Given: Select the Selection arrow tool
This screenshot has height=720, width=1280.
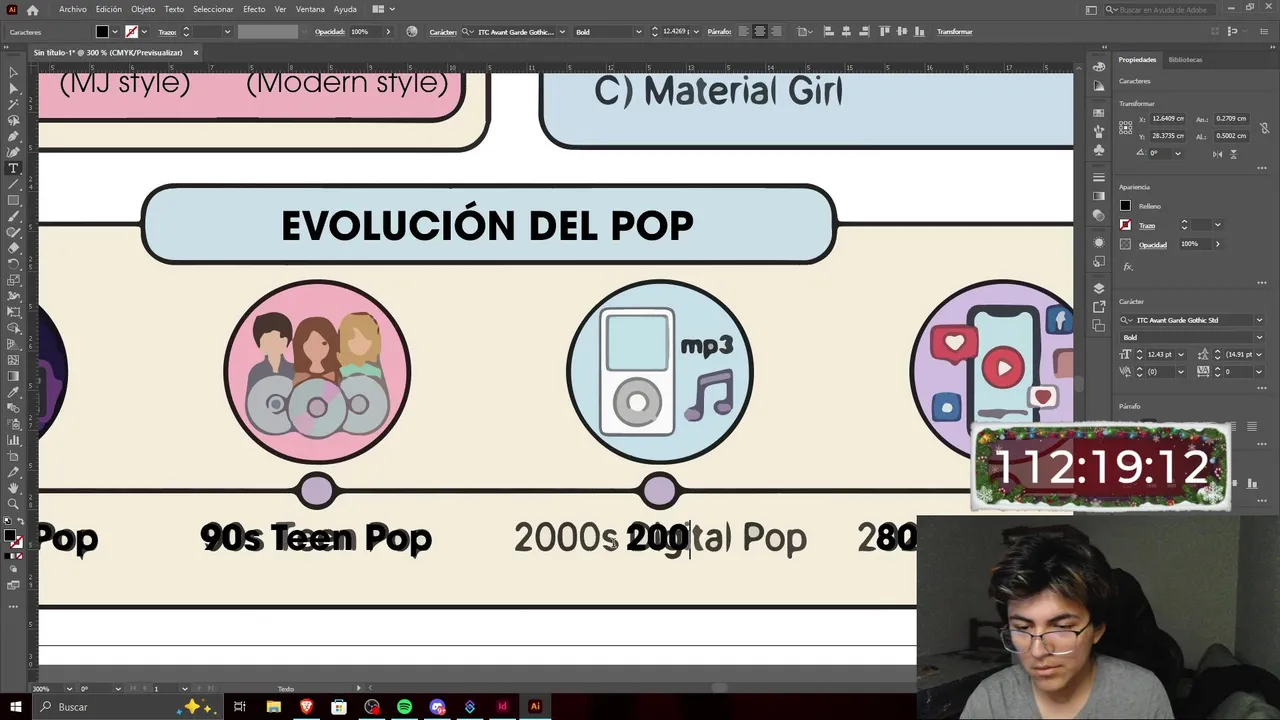Looking at the screenshot, I should pos(13,72).
